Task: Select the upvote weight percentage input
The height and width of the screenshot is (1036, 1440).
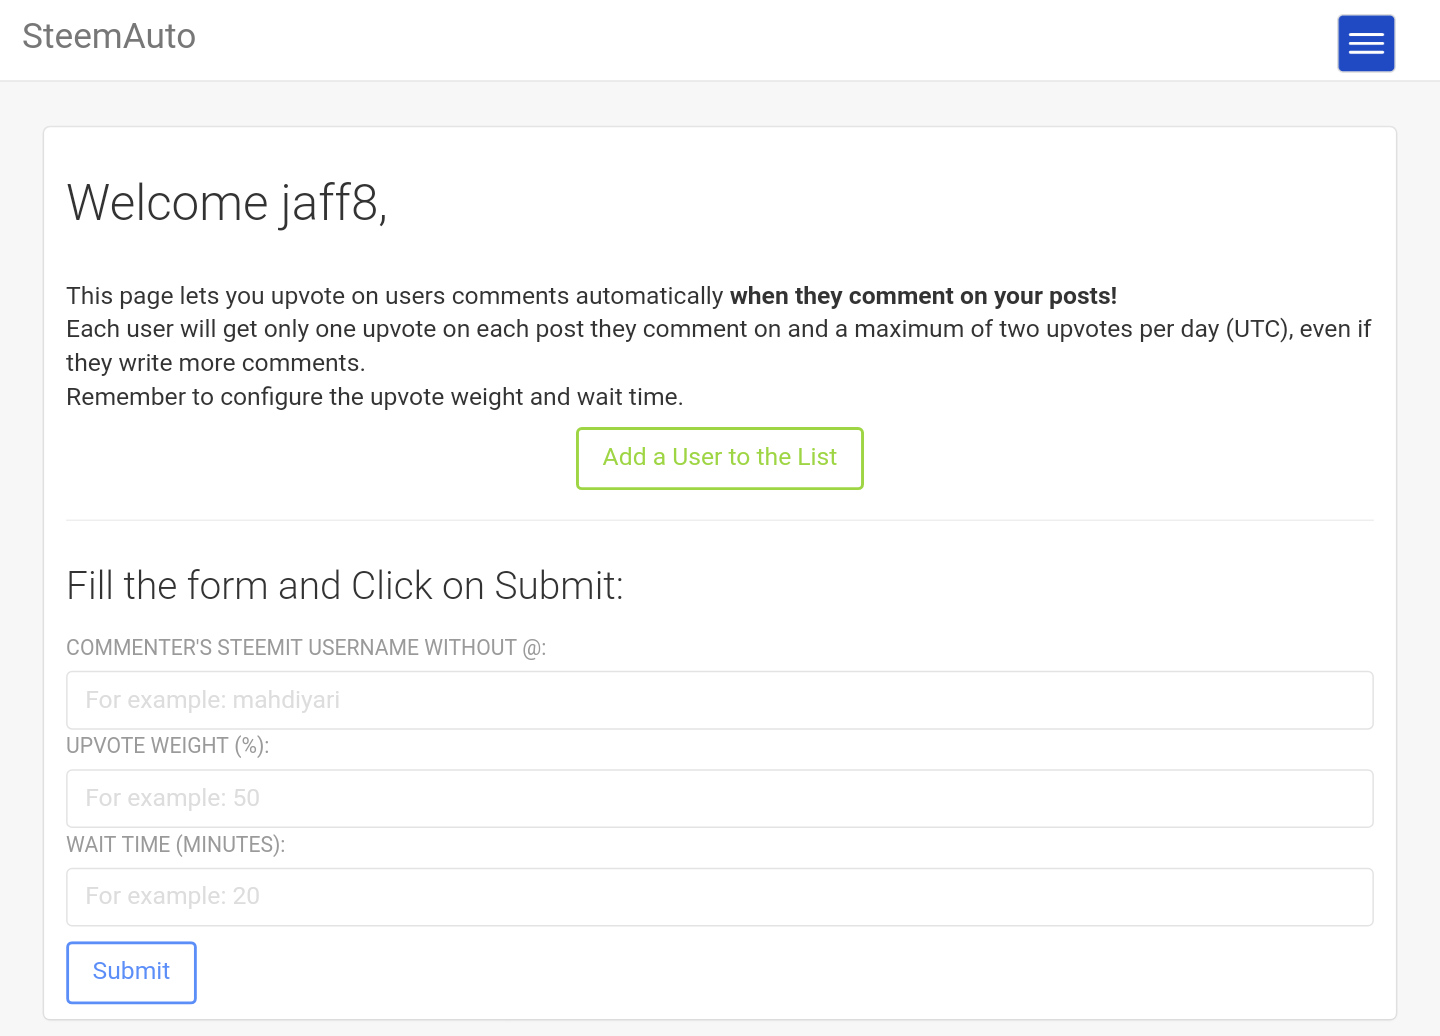Action: [719, 798]
